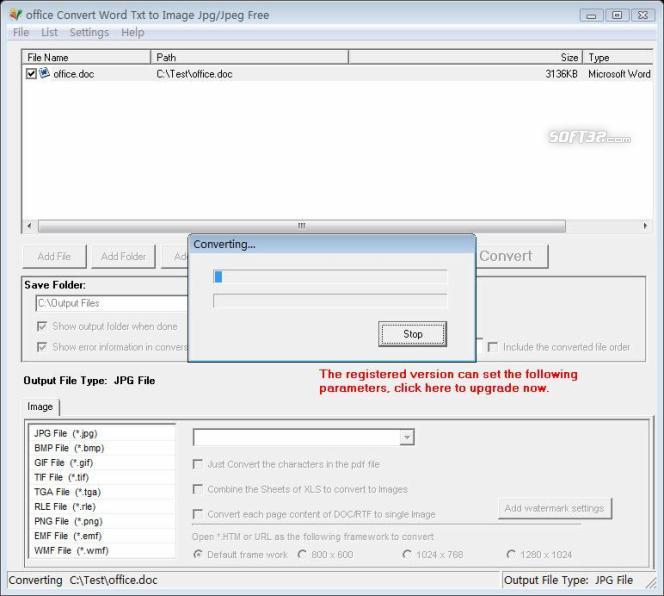Minimize the converter window
The width and height of the screenshot is (664, 596).
tap(591, 16)
